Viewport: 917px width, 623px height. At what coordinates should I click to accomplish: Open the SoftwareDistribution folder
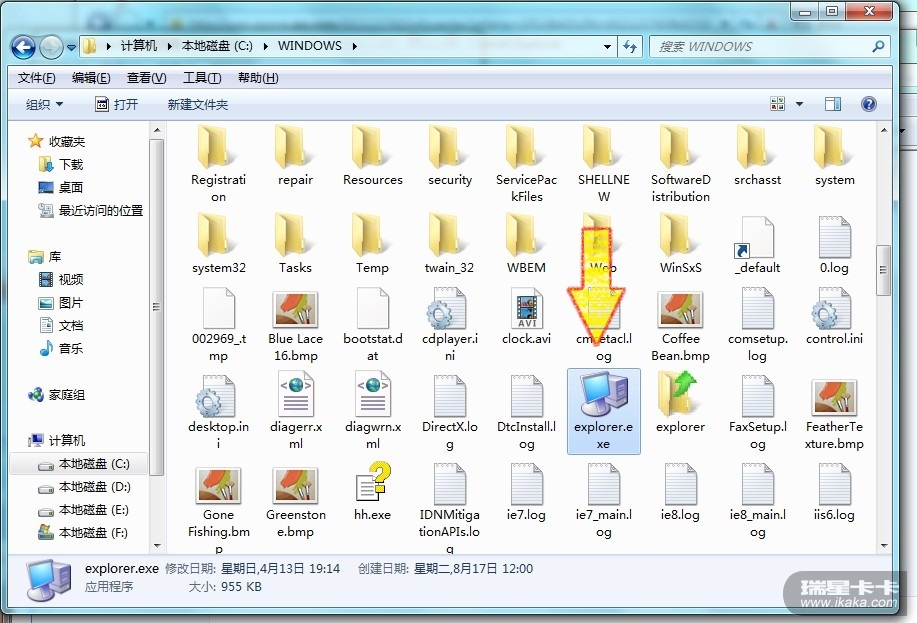(x=680, y=164)
